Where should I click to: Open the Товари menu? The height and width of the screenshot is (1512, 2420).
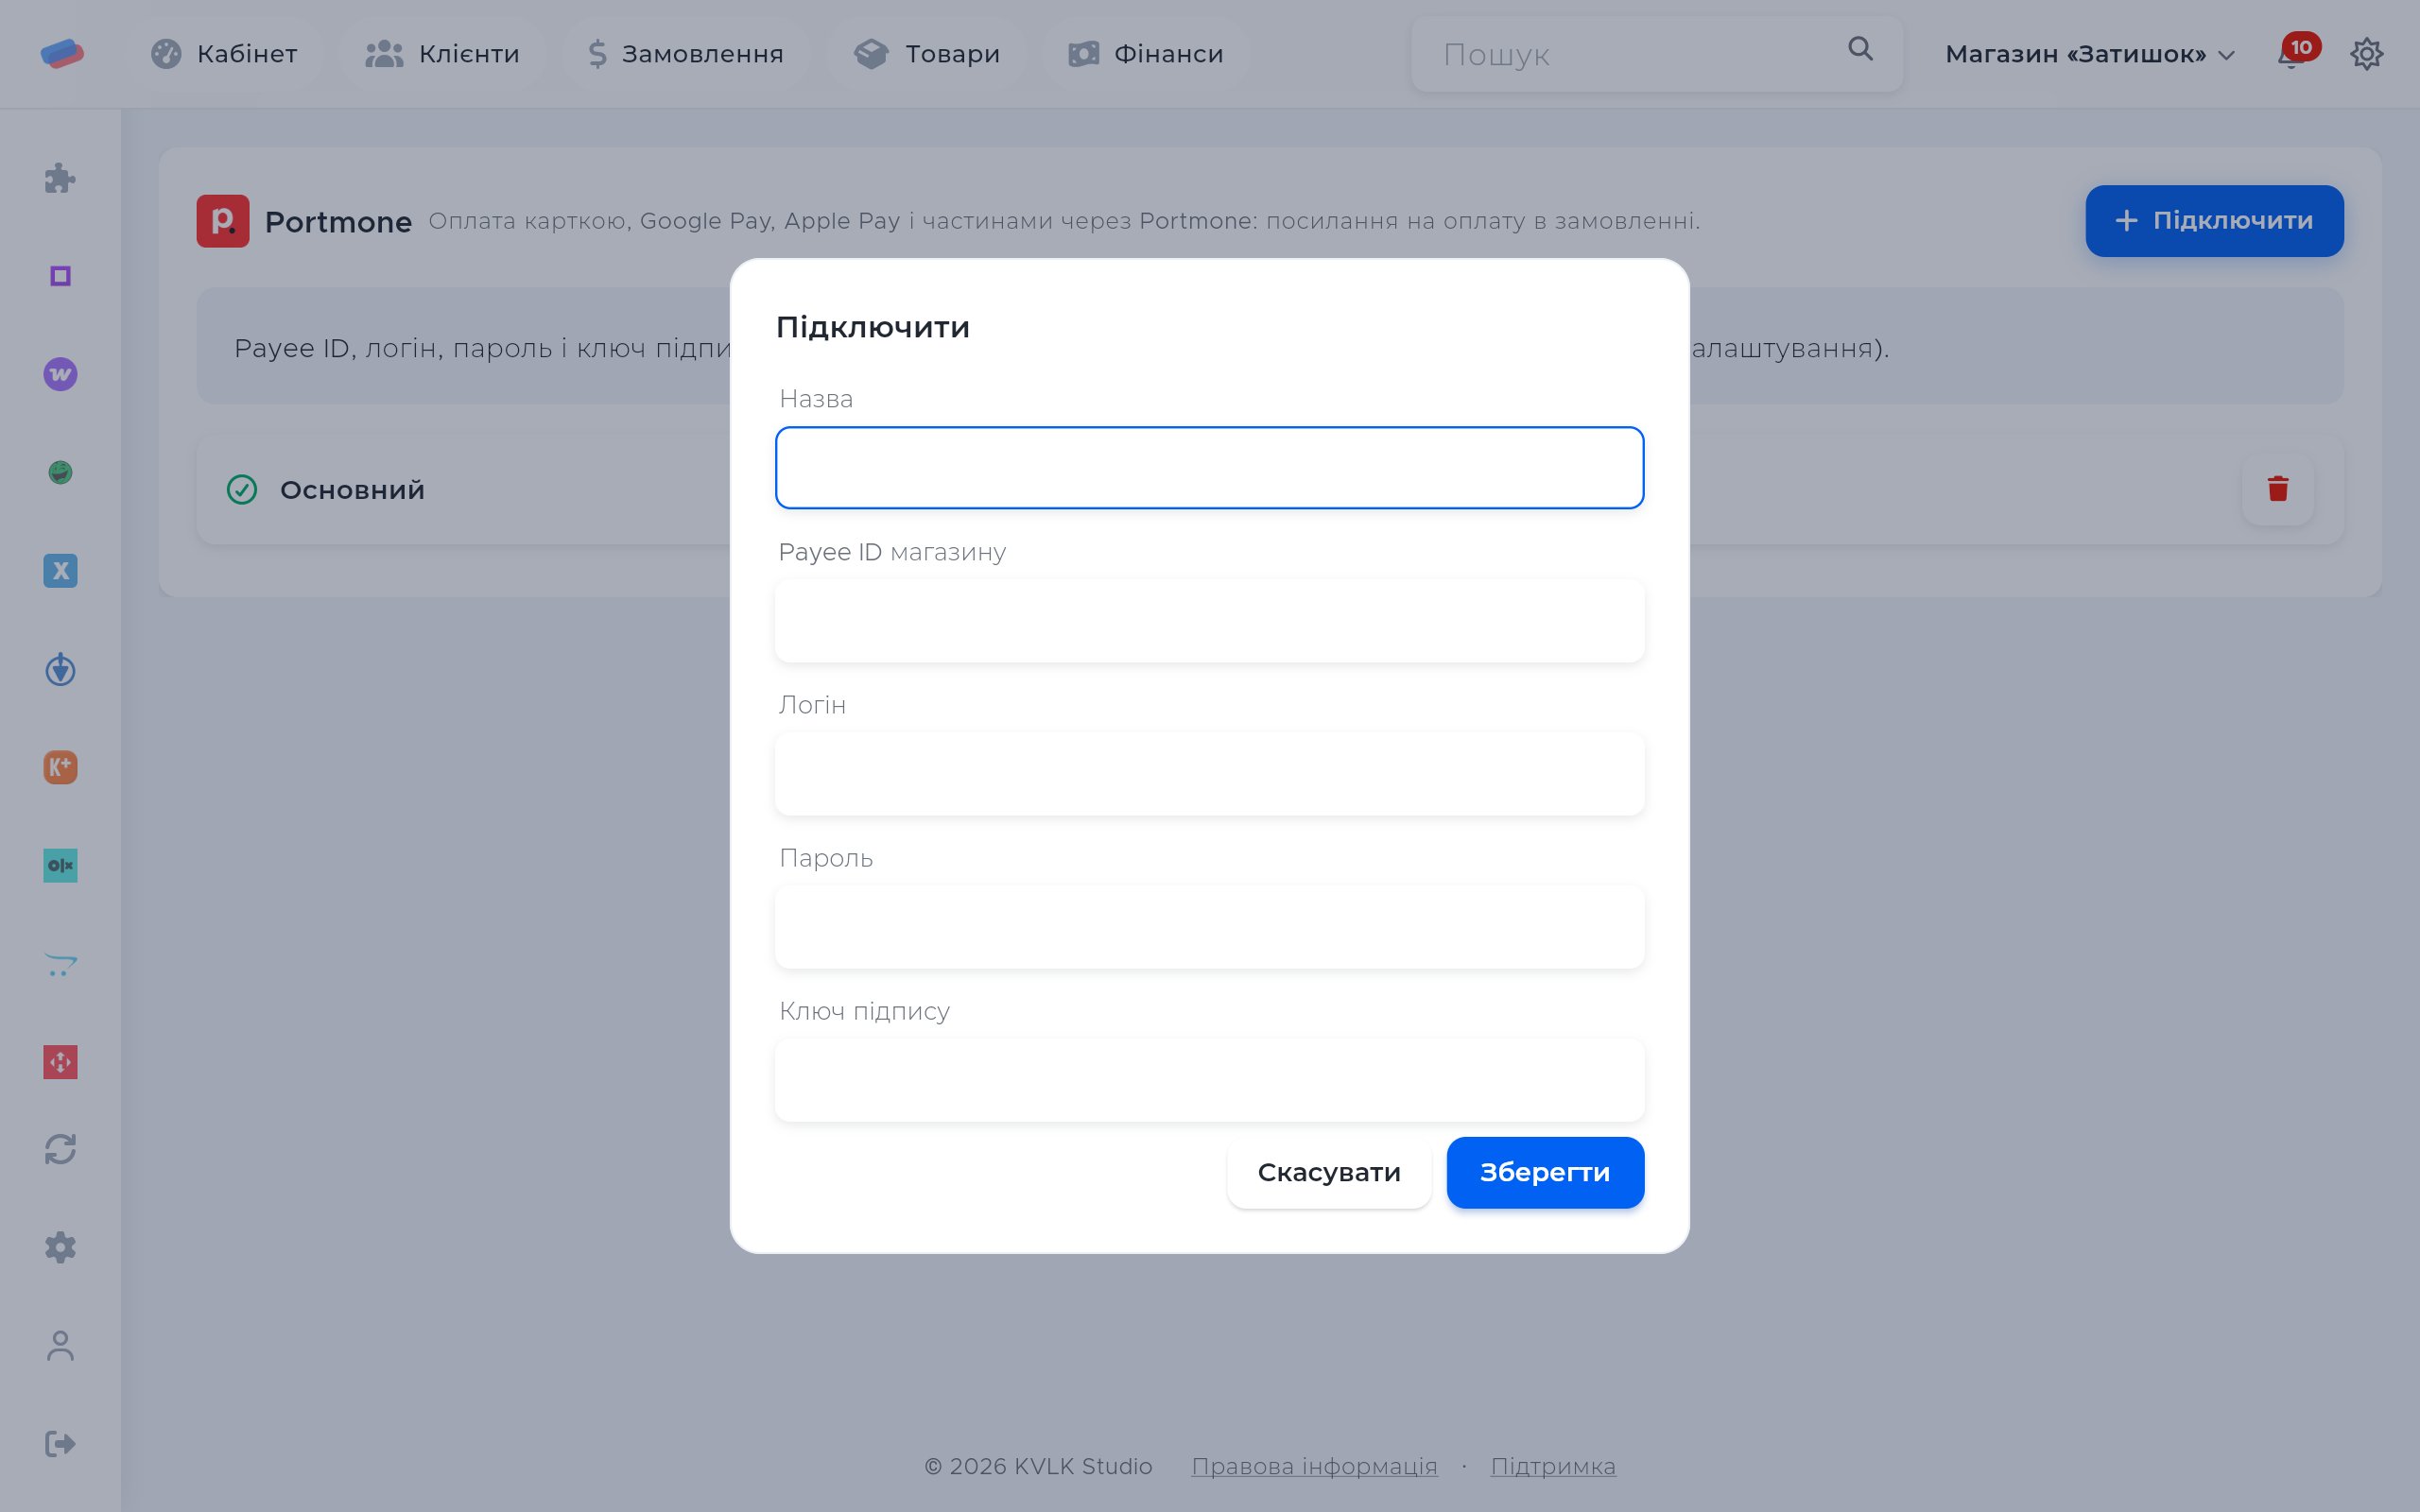point(927,54)
